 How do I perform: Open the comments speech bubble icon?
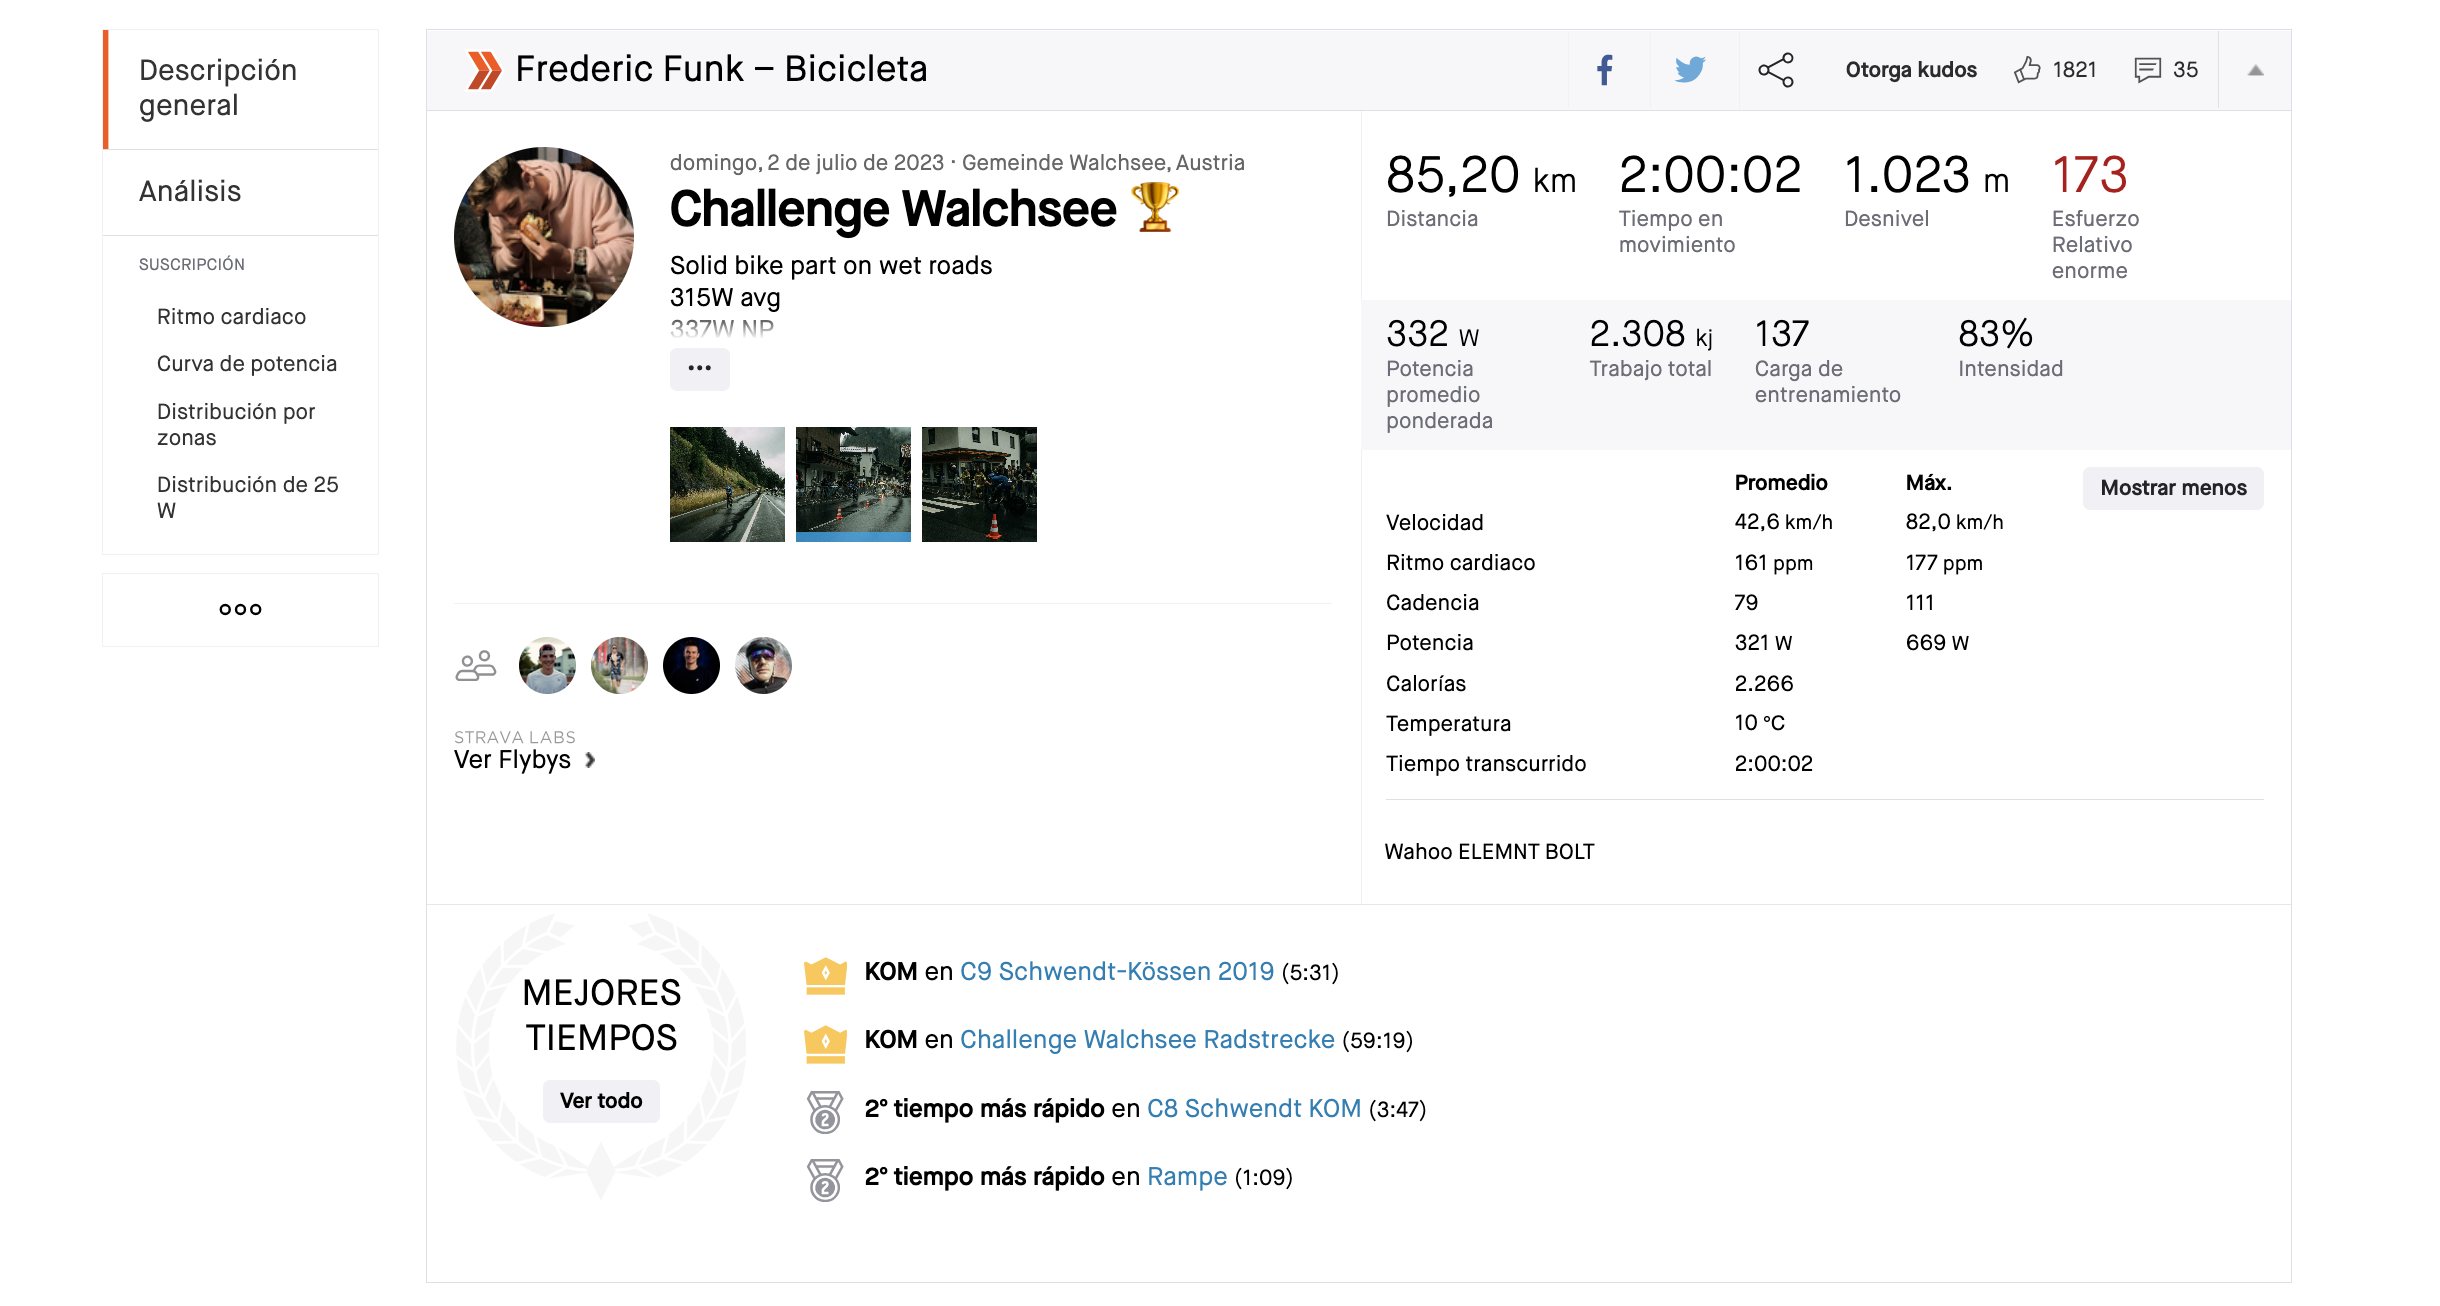click(x=2147, y=70)
